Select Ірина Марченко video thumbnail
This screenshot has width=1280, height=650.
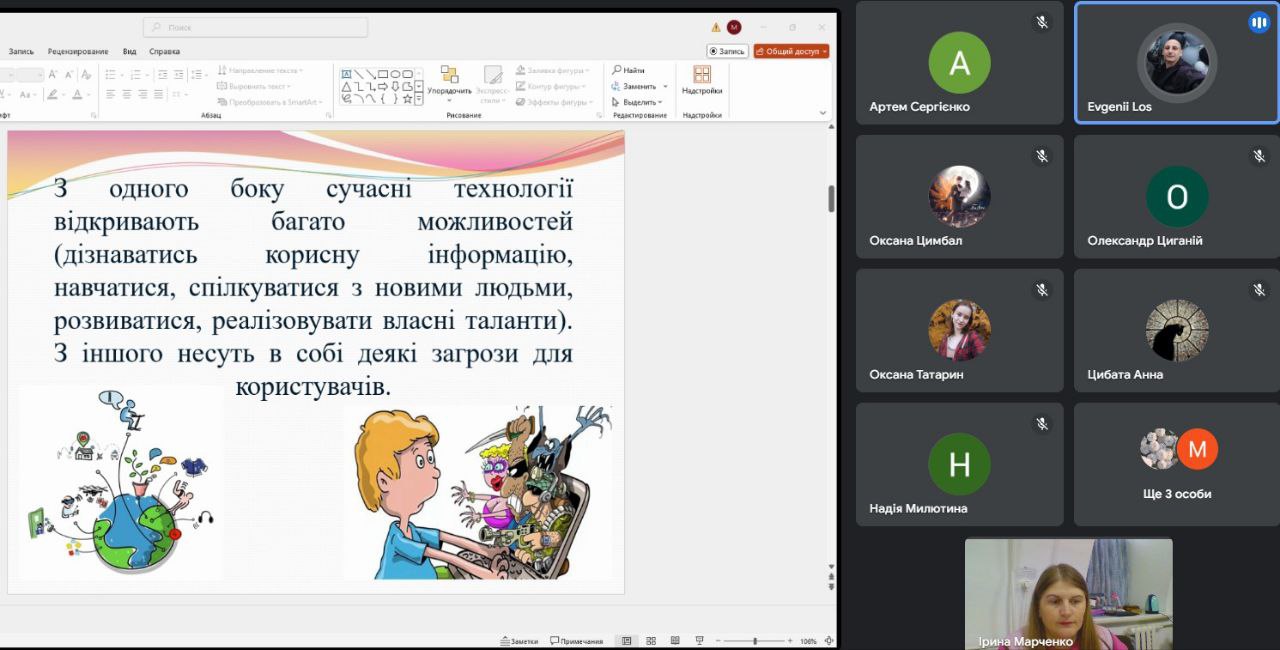pos(1068,594)
